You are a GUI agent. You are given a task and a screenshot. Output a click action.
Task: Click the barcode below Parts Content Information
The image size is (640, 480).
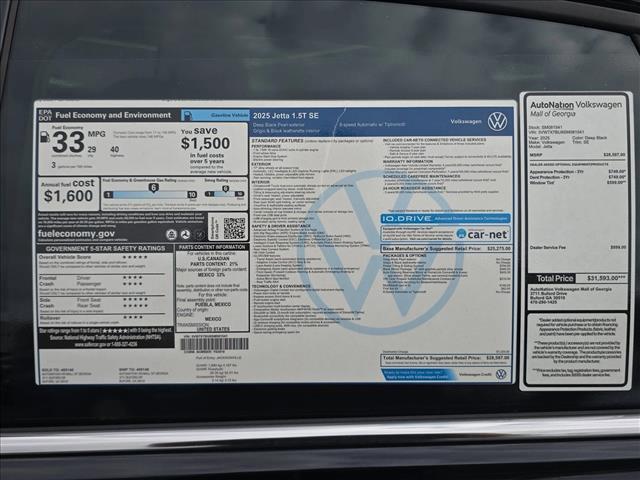pos(211,343)
